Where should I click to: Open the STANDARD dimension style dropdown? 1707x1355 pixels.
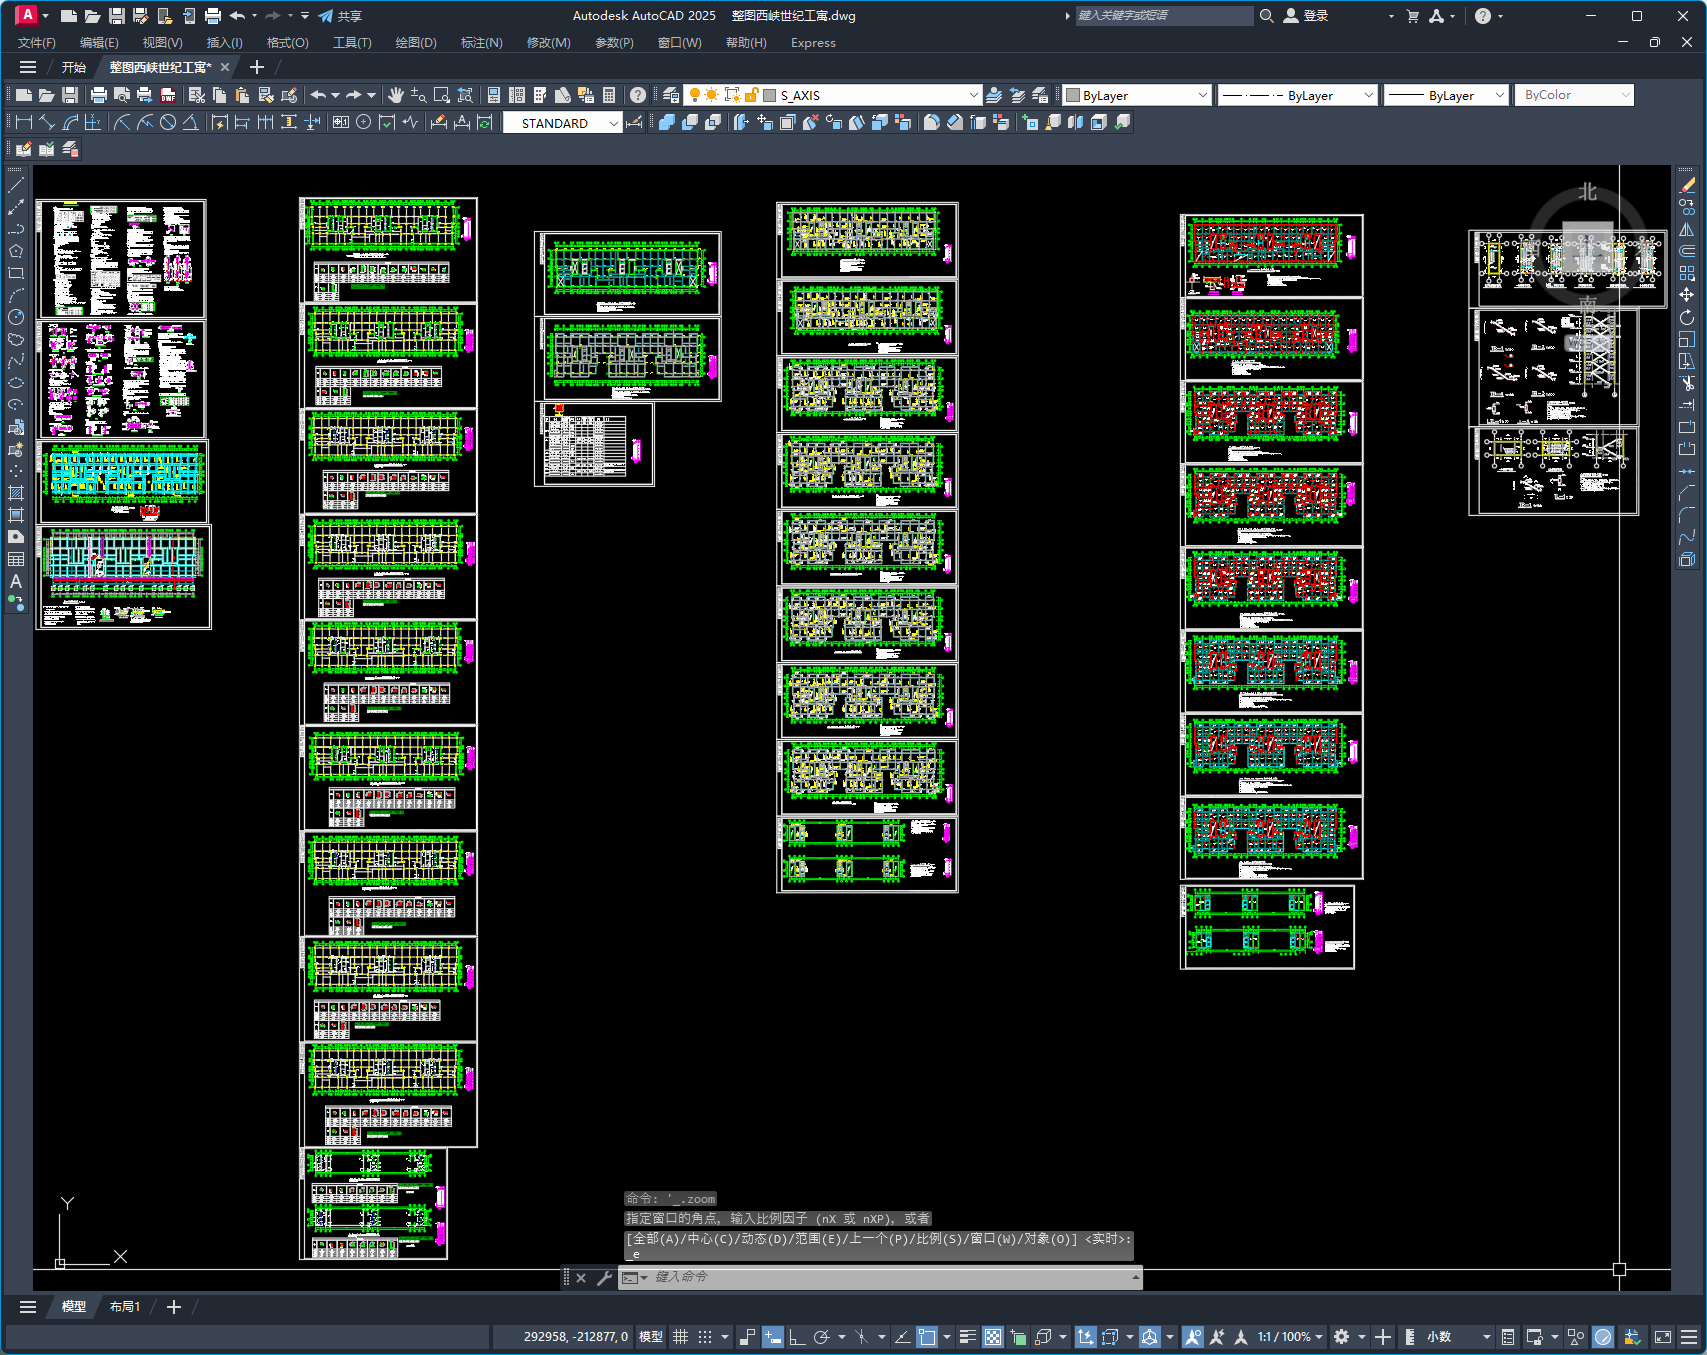coord(613,123)
